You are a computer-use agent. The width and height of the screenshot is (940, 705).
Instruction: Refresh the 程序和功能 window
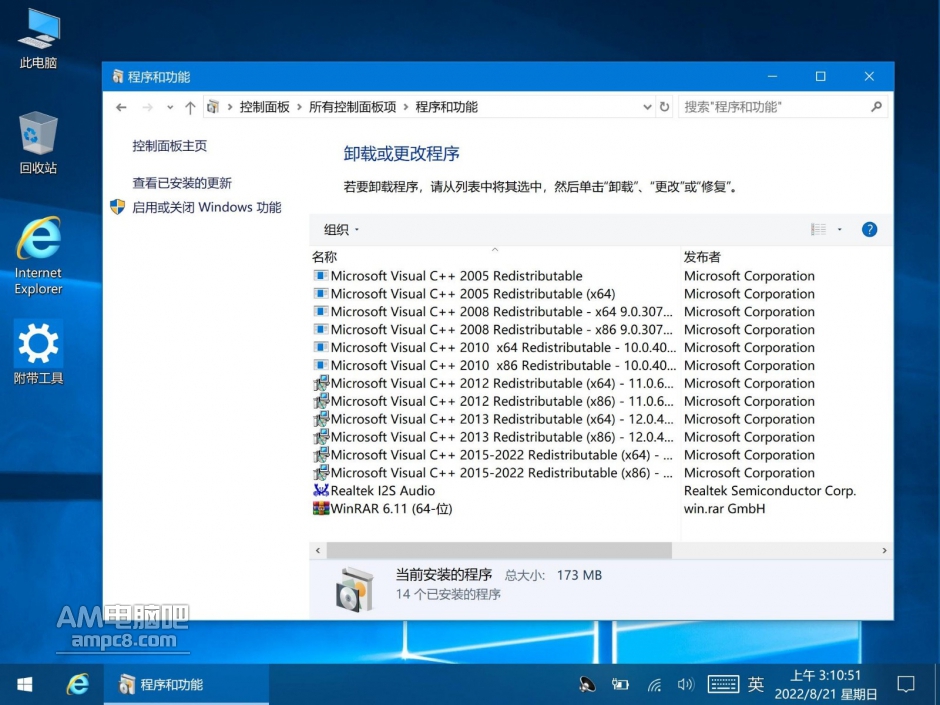pos(664,107)
